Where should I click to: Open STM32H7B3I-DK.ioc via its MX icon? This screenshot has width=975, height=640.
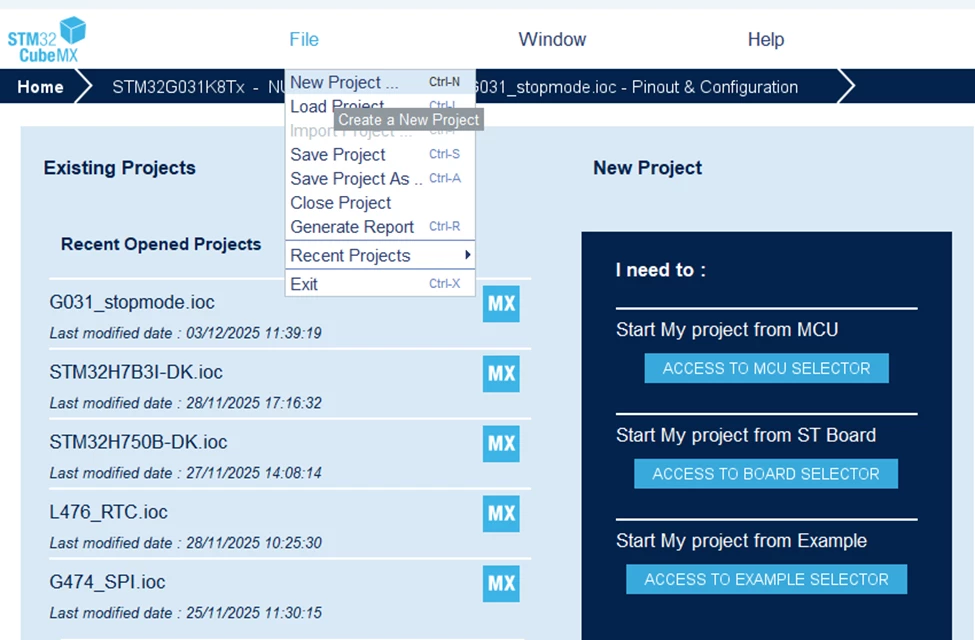point(501,373)
